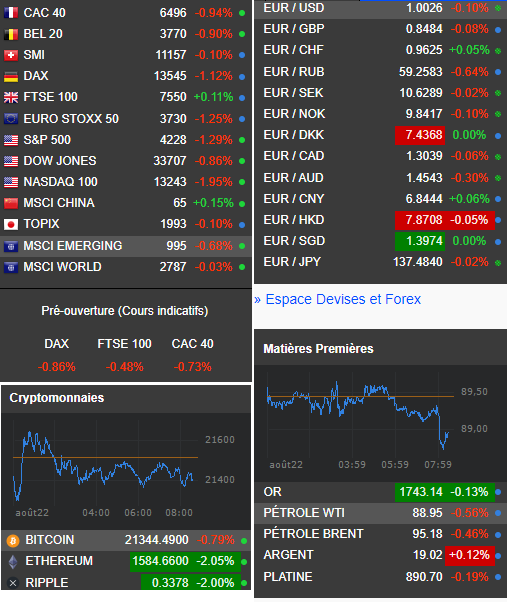Open the EURO STOXX 50 index quote
This screenshot has width=509, height=602.
71,119
